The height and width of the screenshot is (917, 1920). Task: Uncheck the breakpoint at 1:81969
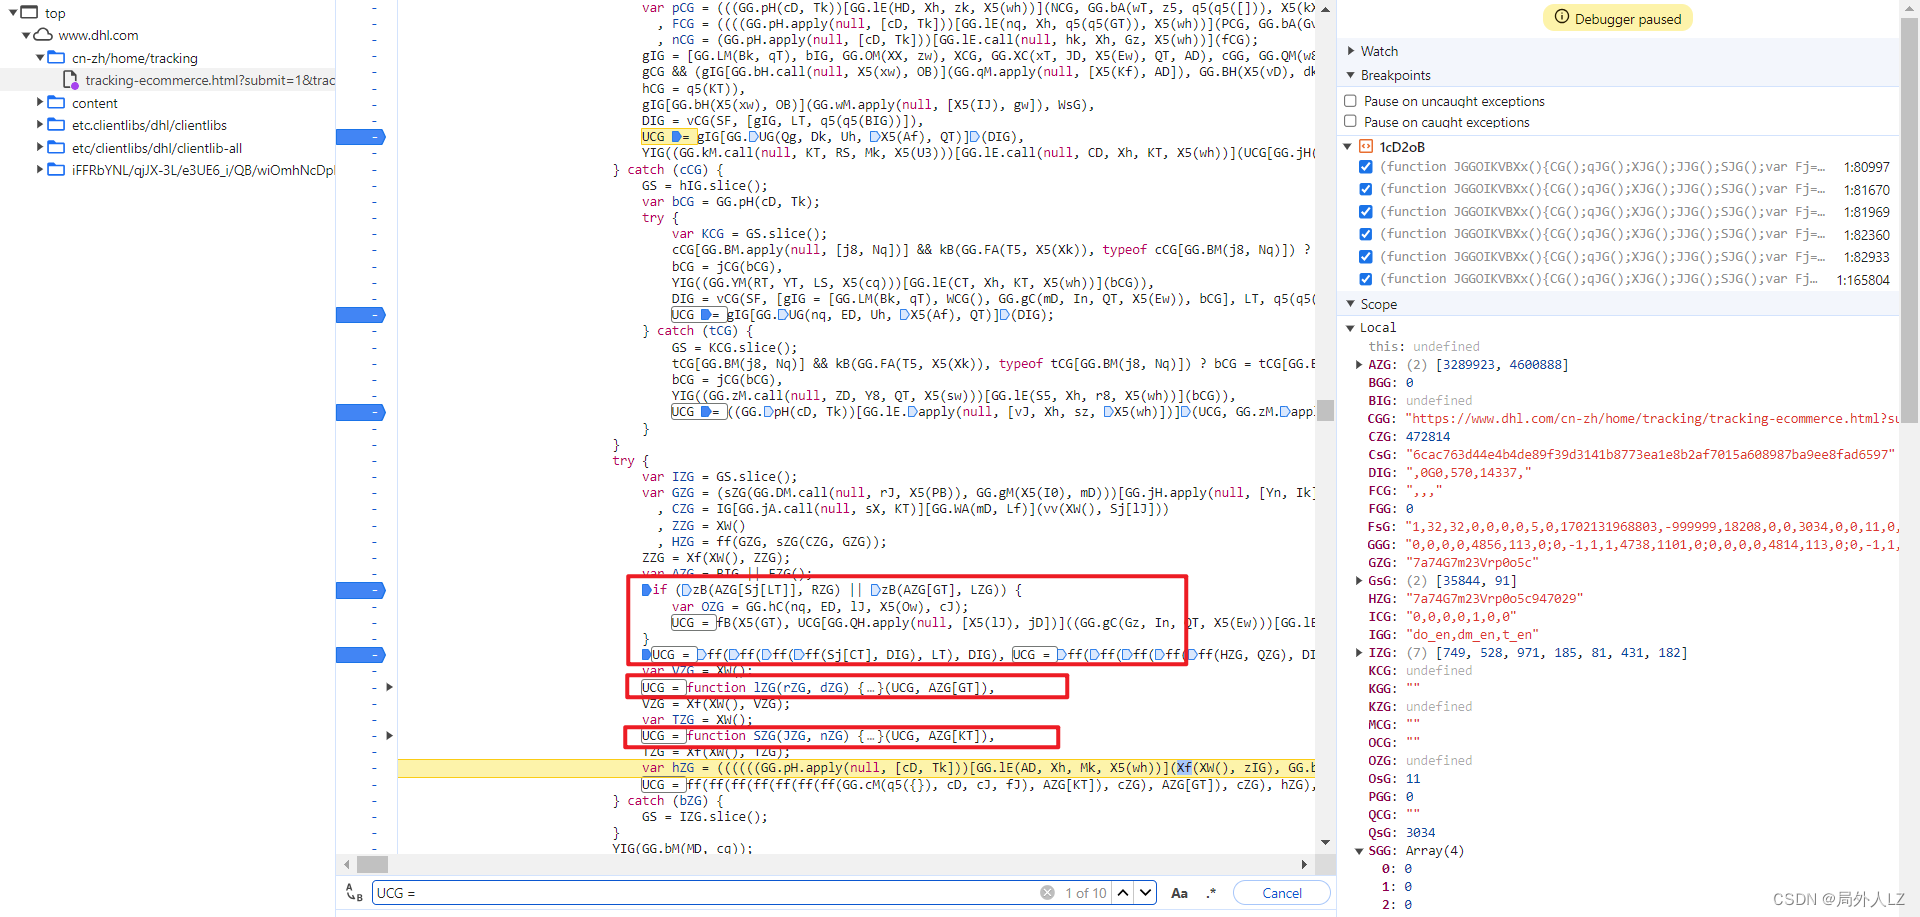[1366, 212]
